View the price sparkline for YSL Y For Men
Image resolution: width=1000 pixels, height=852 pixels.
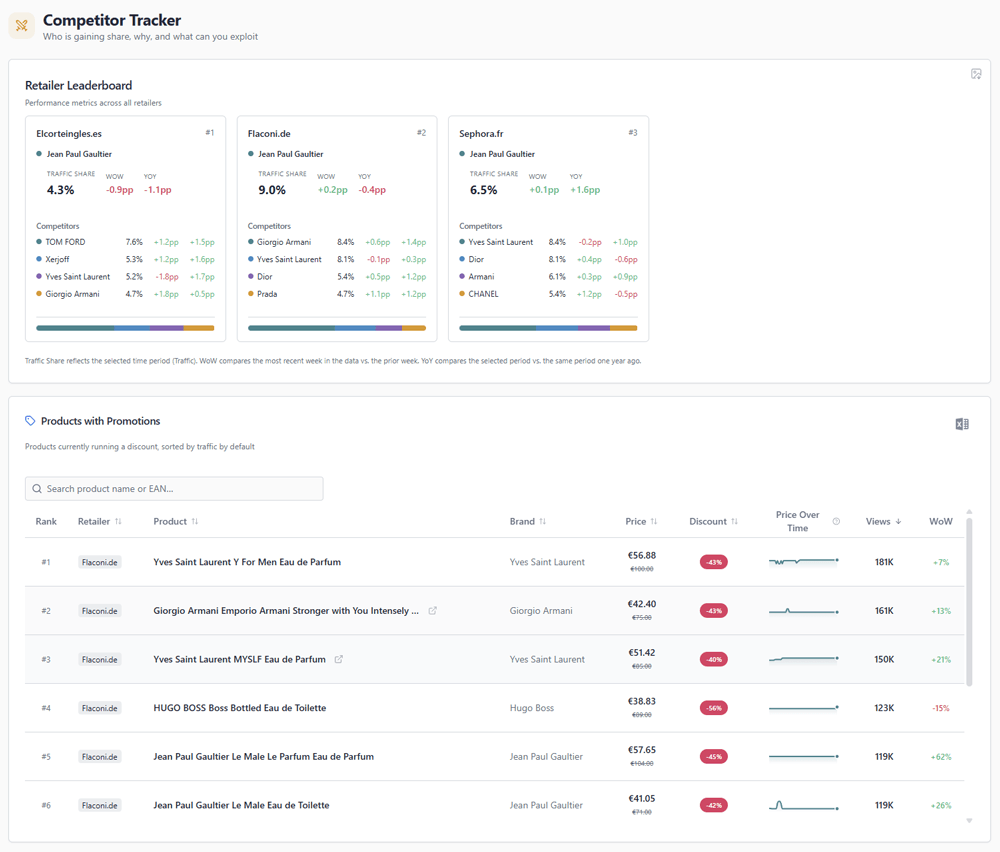coord(804,561)
